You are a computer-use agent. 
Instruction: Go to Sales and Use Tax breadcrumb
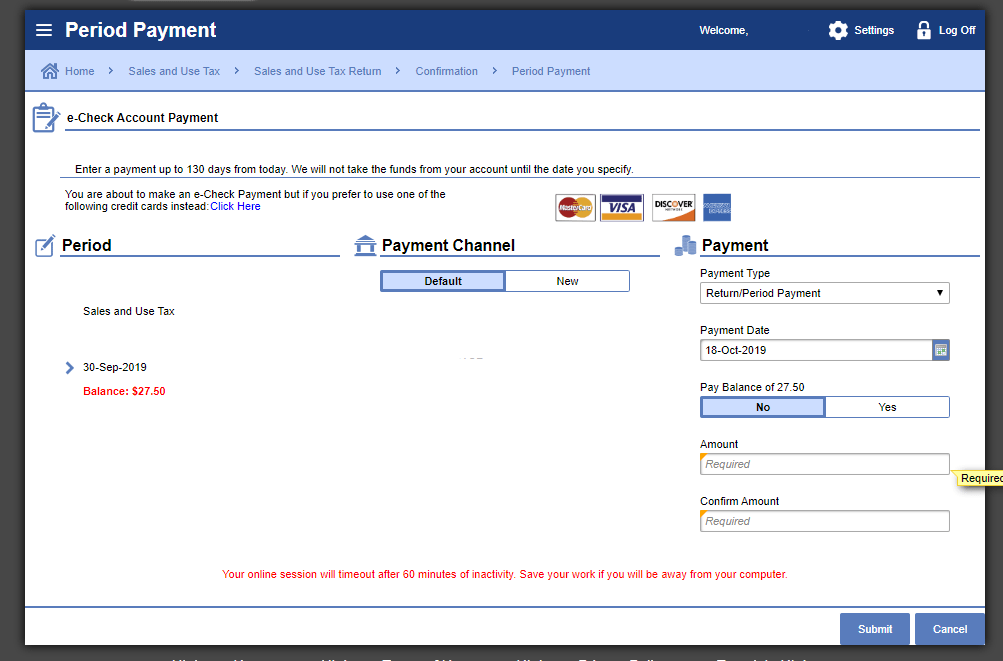(174, 71)
